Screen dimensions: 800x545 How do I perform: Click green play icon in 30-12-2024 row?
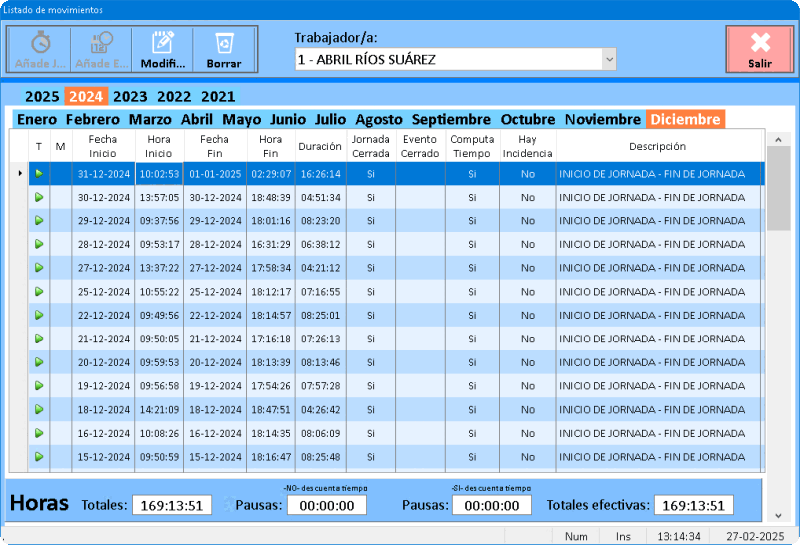pyautogui.click(x=39, y=197)
